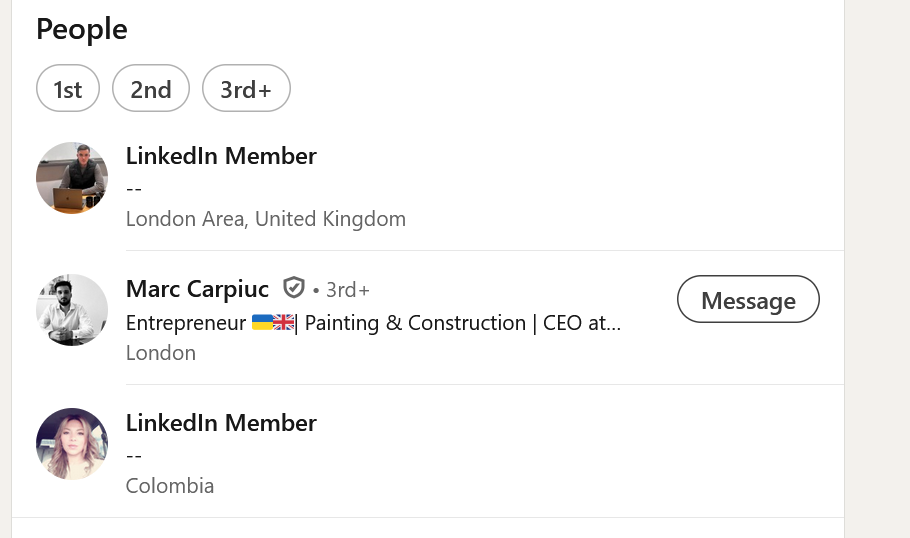
Task: Click the London Area, United Kingdom location text
Action: [266, 219]
